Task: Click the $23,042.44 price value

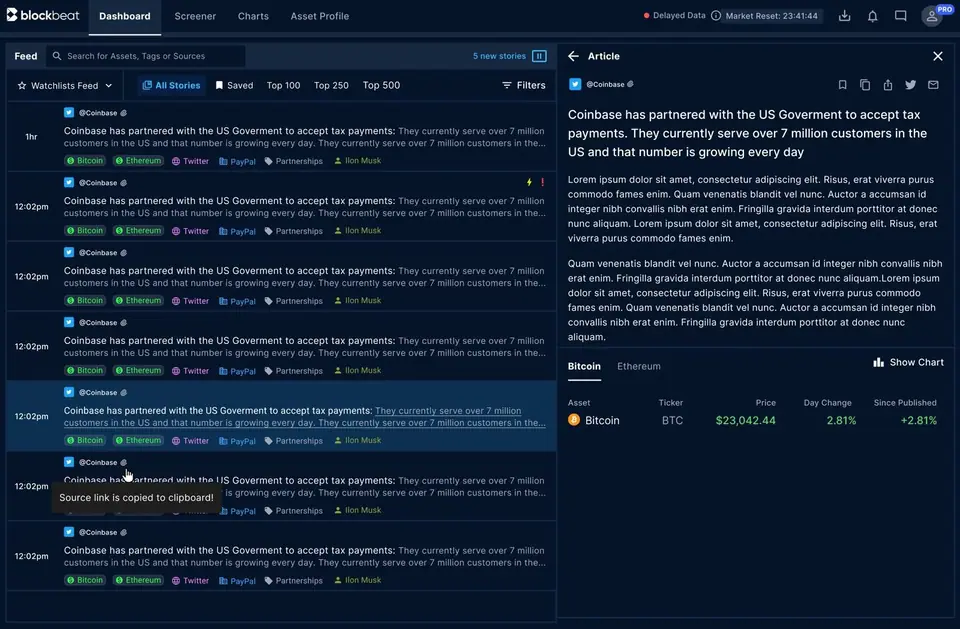Action: click(745, 420)
